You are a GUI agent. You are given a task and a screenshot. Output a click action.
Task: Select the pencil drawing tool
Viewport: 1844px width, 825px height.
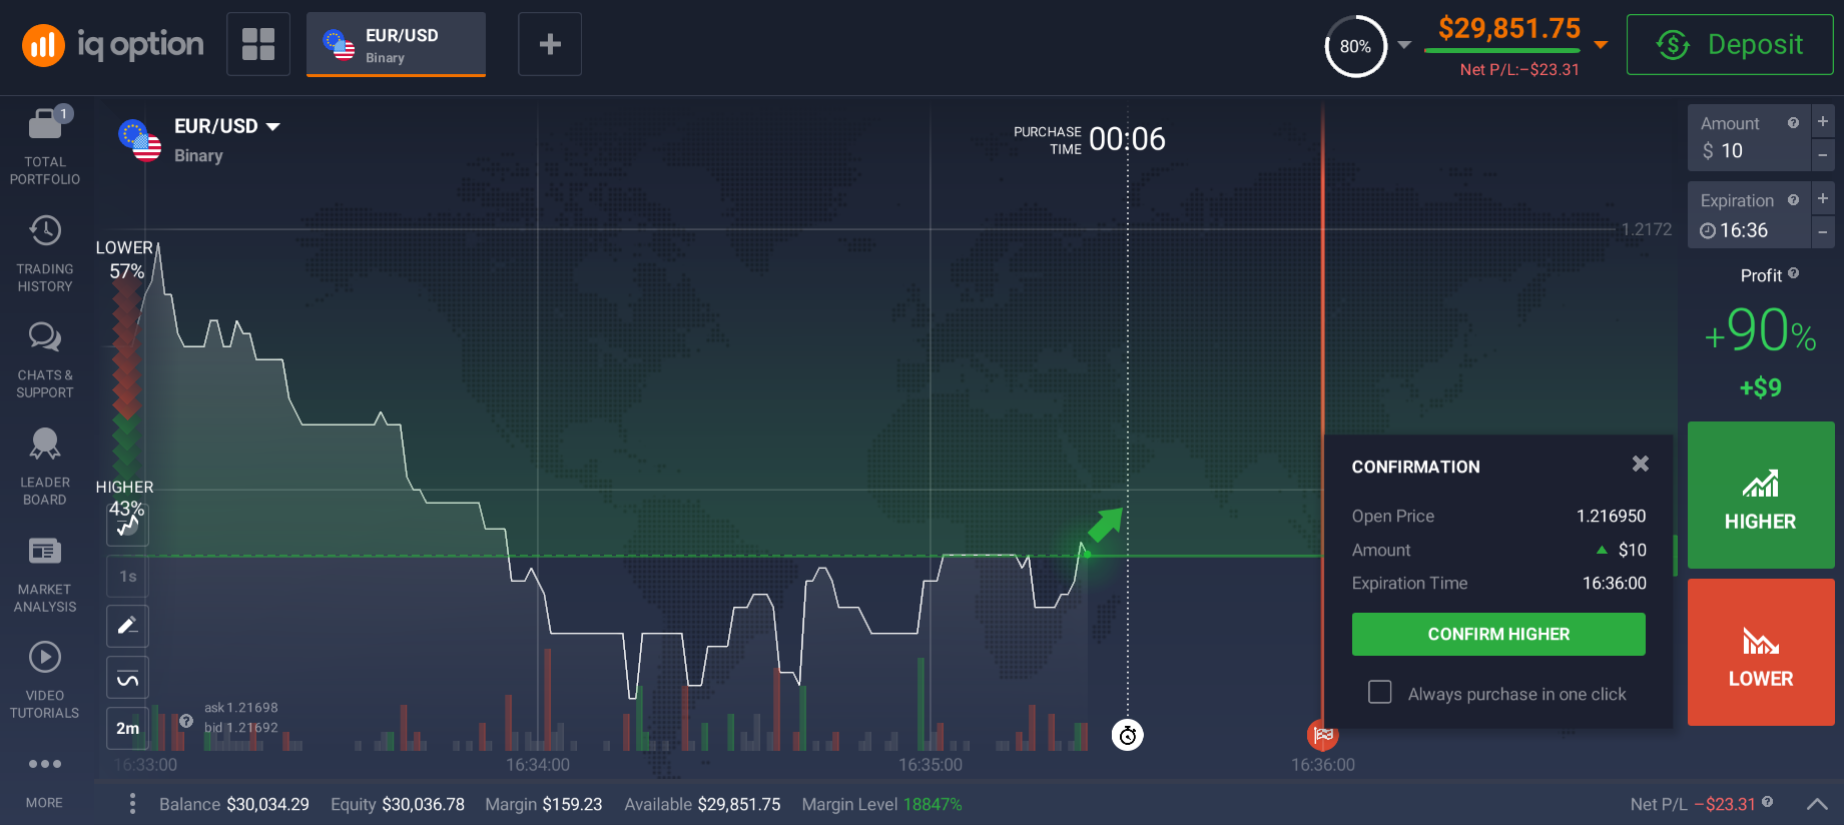[128, 626]
